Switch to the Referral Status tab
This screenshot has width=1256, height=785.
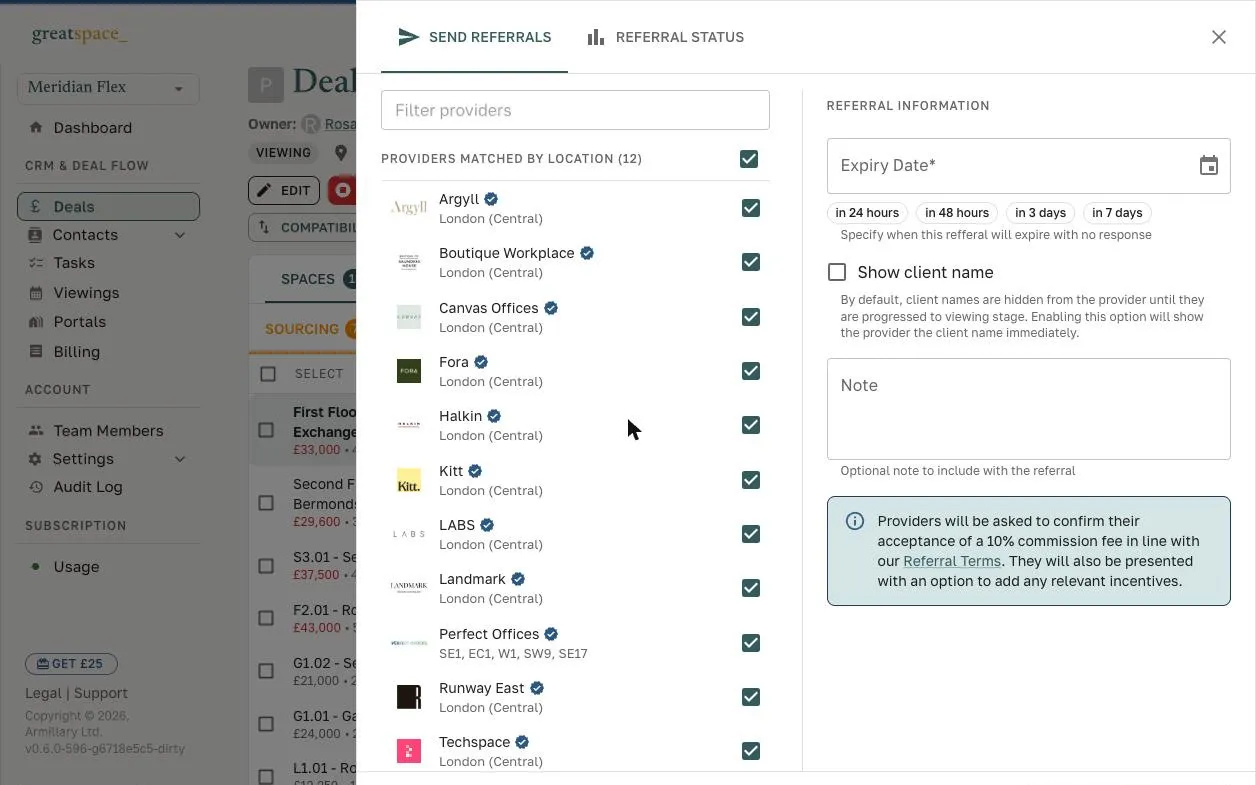click(x=665, y=37)
